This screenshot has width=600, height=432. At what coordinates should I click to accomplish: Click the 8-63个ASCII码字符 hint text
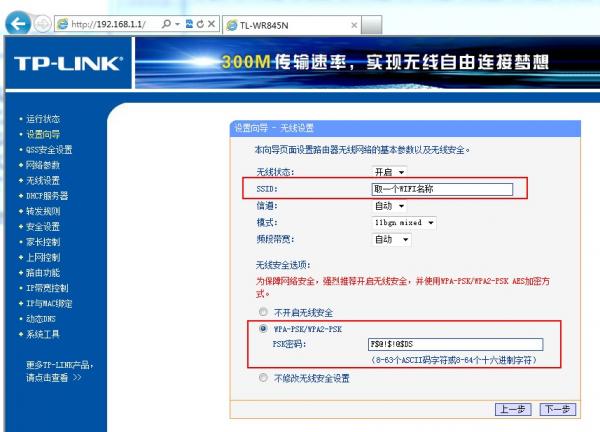tap(454, 360)
